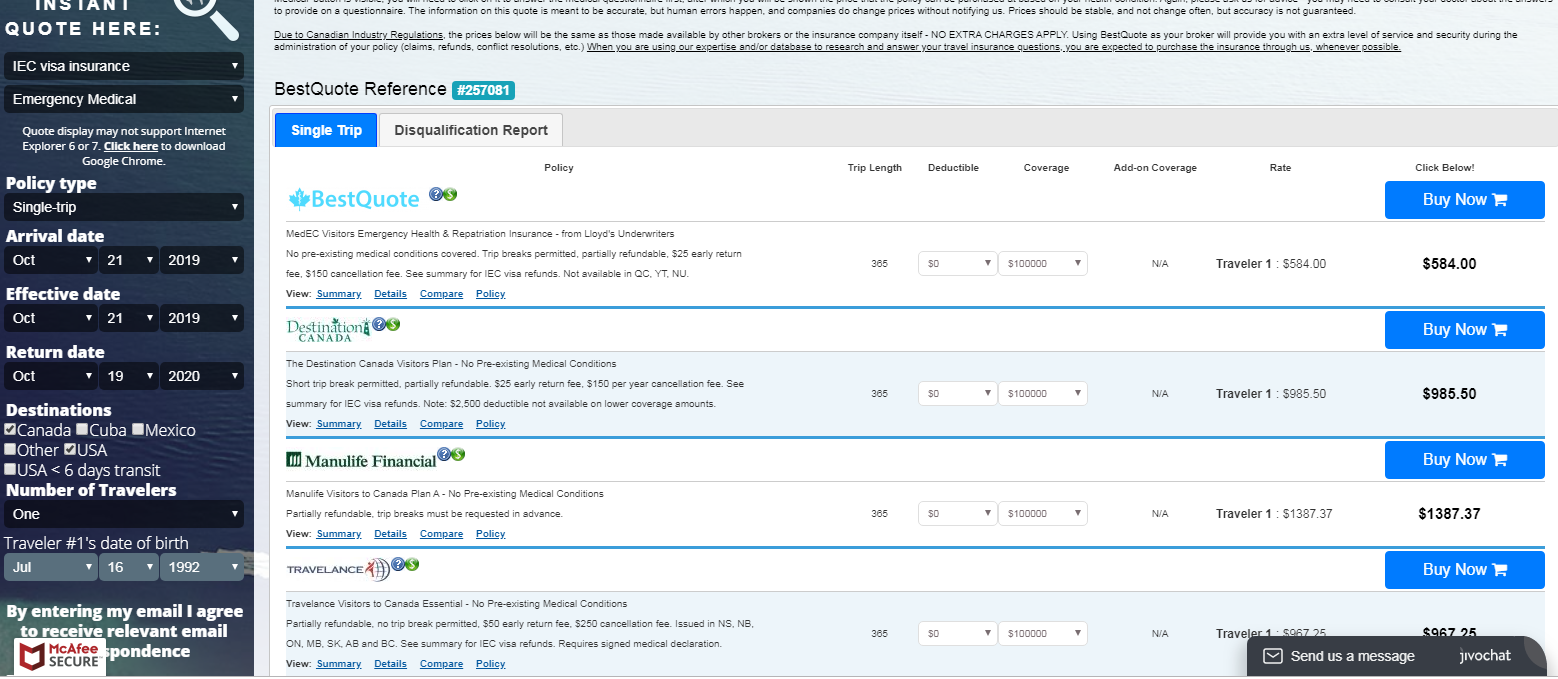Uncheck the Canada destination checkbox

click(x=10, y=430)
